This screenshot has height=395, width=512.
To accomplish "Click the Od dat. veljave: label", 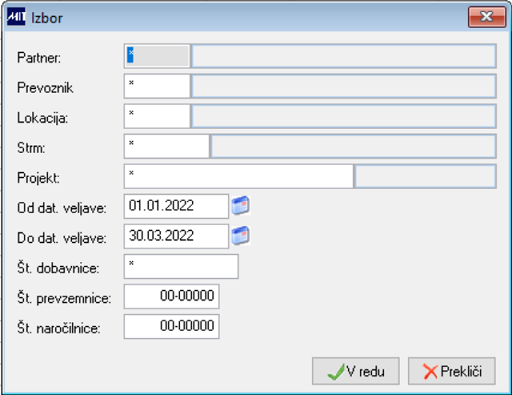I will tap(62, 208).
